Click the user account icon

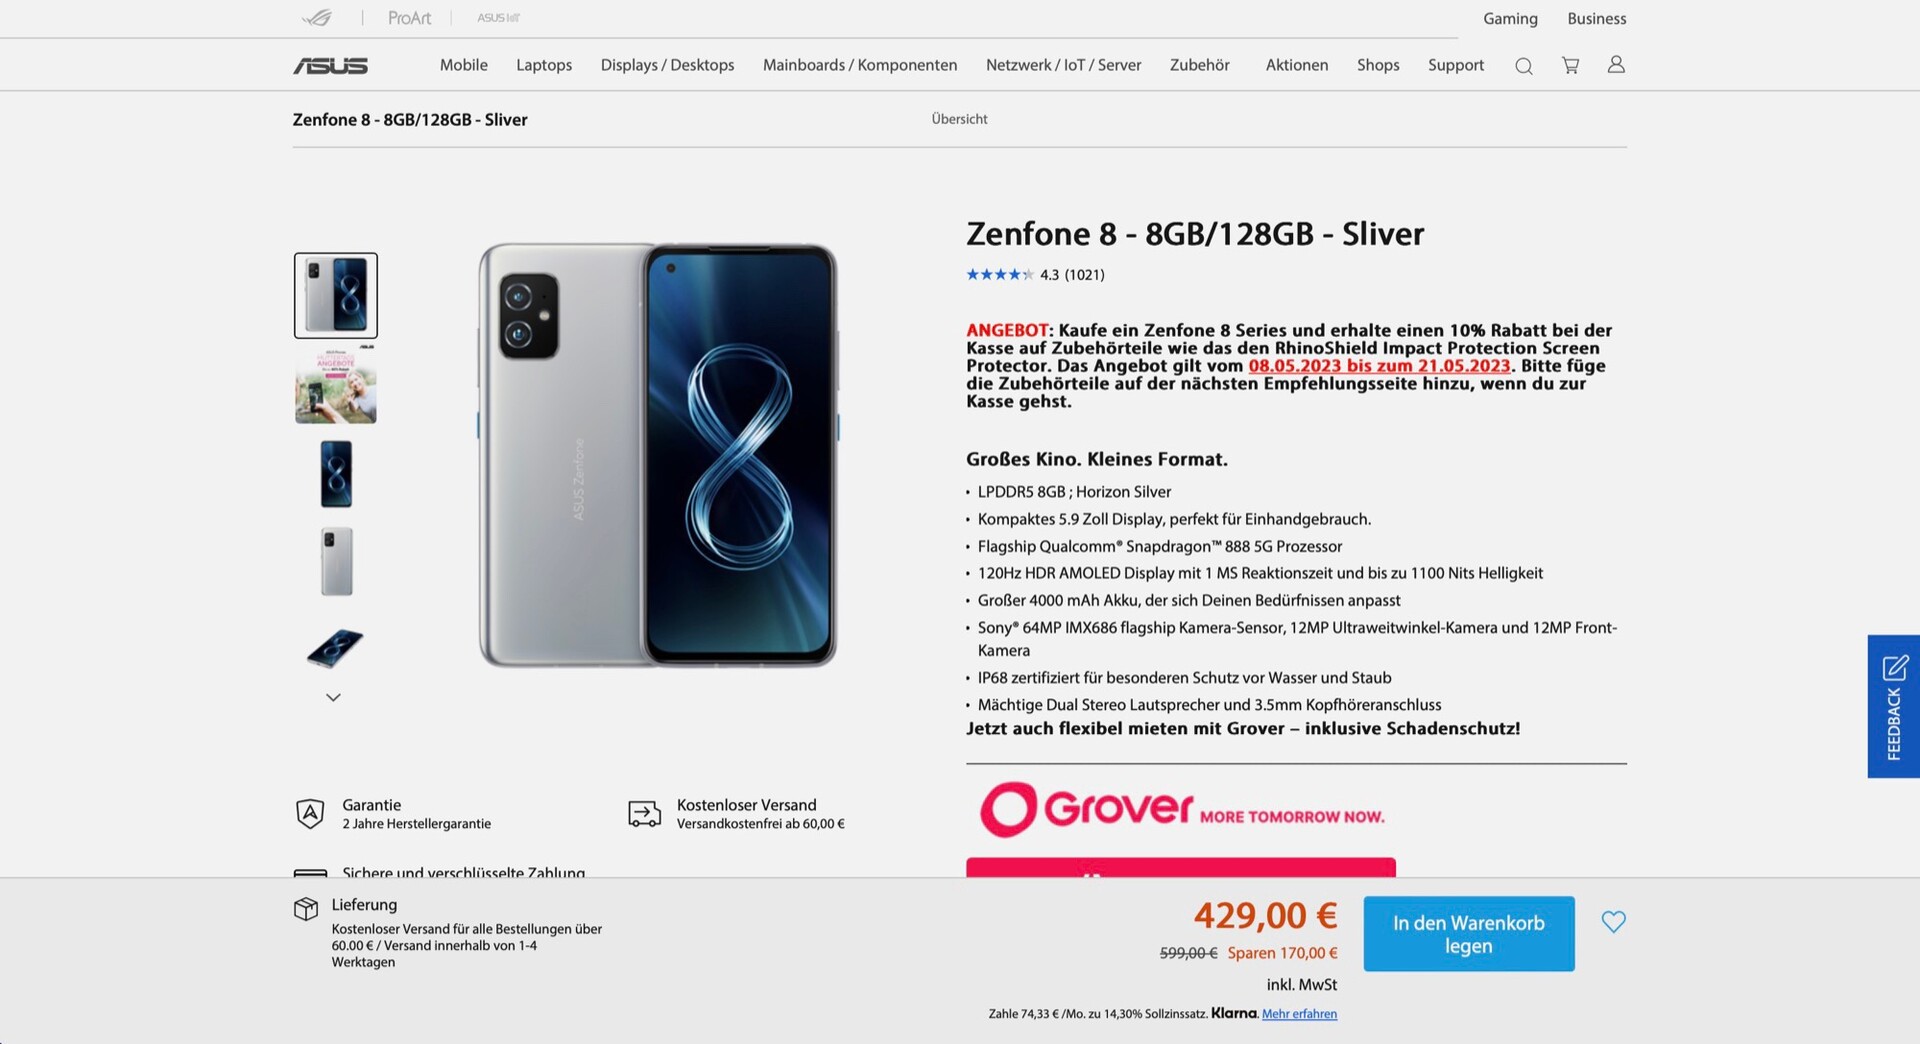[x=1615, y=65]
